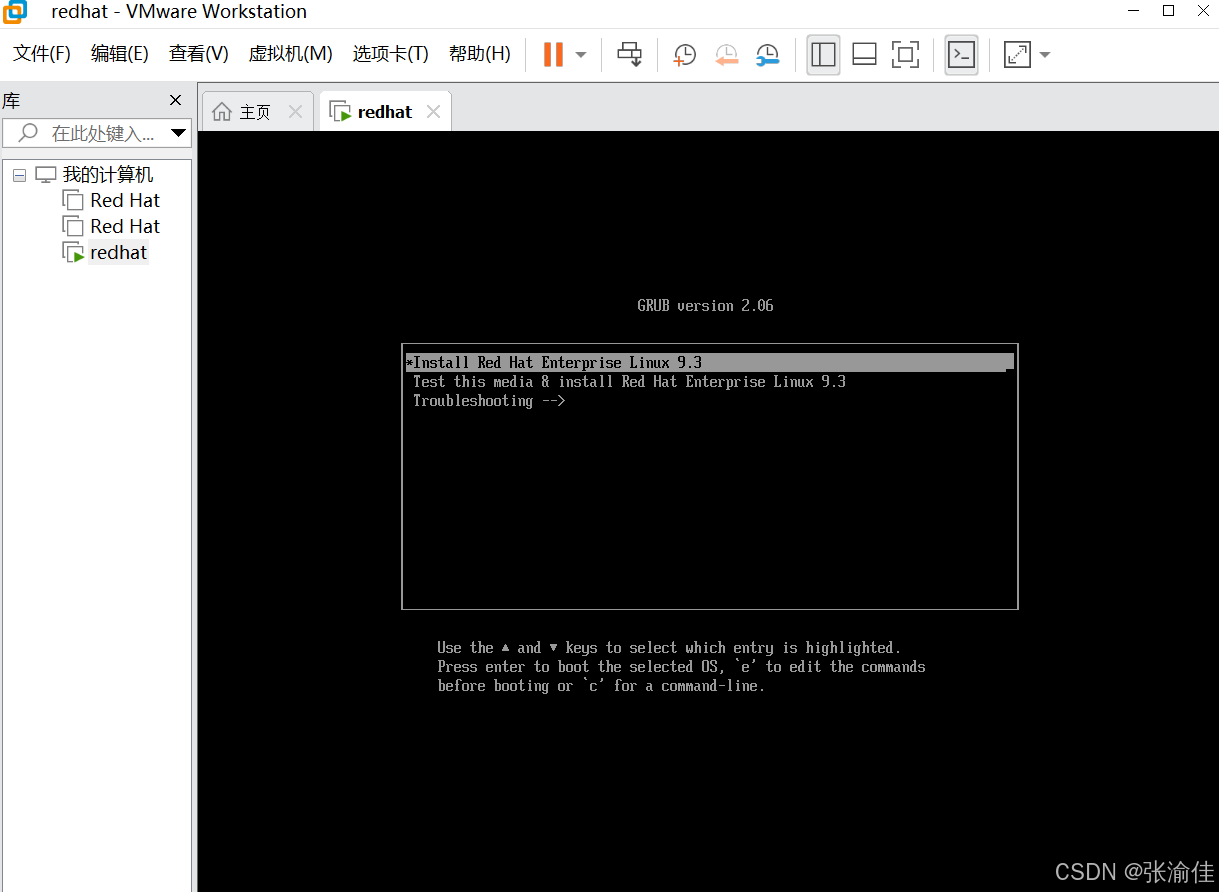The image size is (1219, 892).
Task: Open the 编辑(E) menu
Action: tap(120, 54)
